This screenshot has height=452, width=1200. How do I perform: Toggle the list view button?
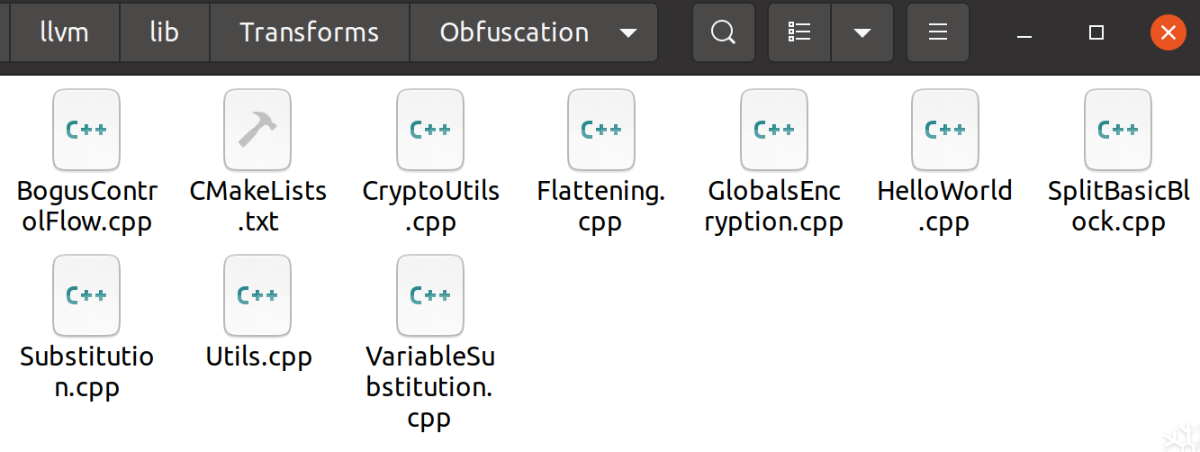(x=799, y=32)
